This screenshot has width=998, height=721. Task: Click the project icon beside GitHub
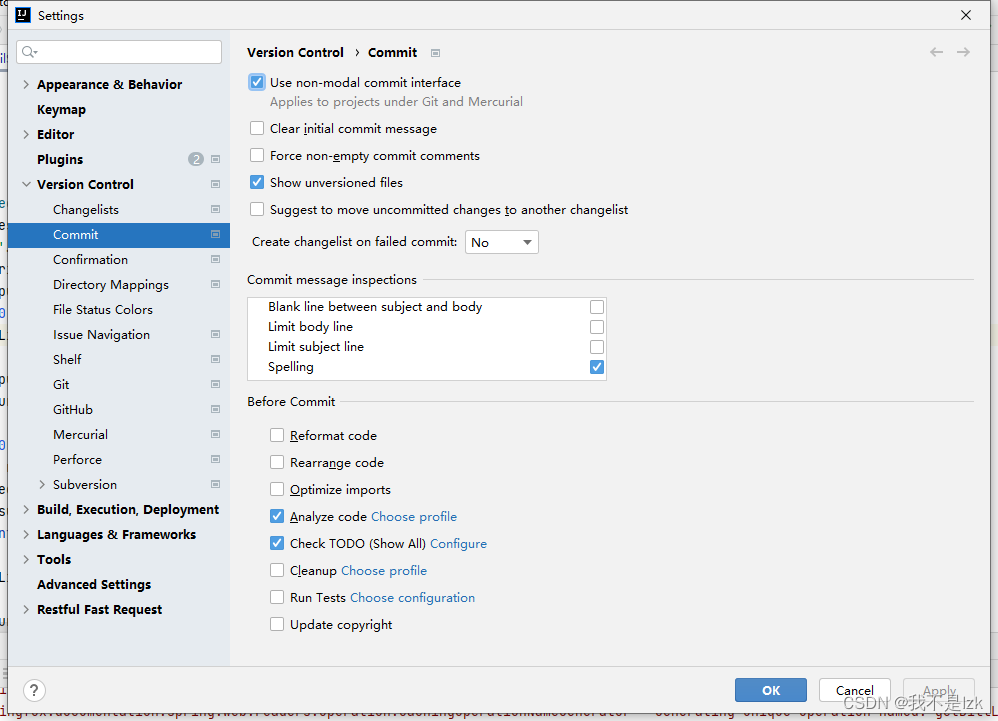click(215, 409)
